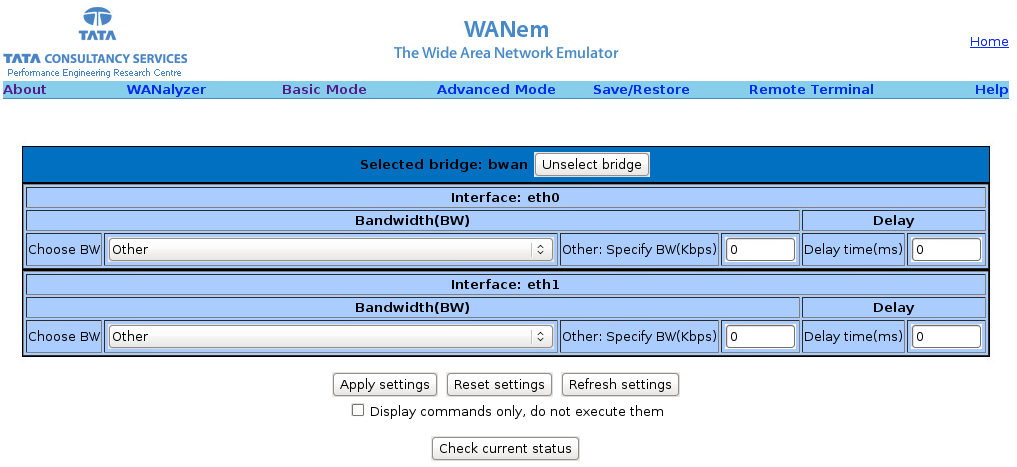The width and height of the screenshot is (1017, 467).
Task: Switch to Basic Mode
Action: (324, 90)
